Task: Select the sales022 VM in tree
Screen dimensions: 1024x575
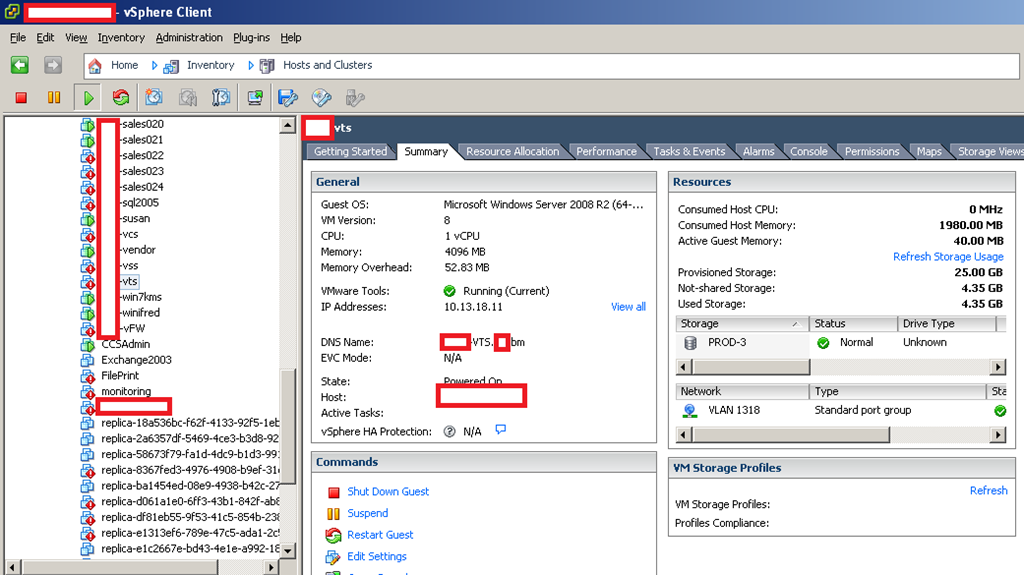Action: click(142, 156)
